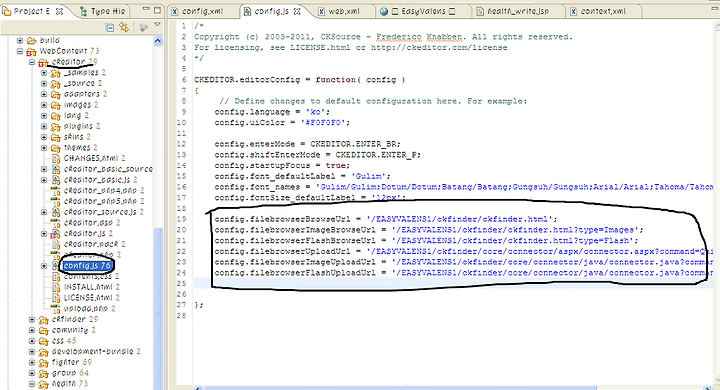The height and width of the screenshot is (390, 720).
Task: Select the images folder icon
Action: coord(56,105)
